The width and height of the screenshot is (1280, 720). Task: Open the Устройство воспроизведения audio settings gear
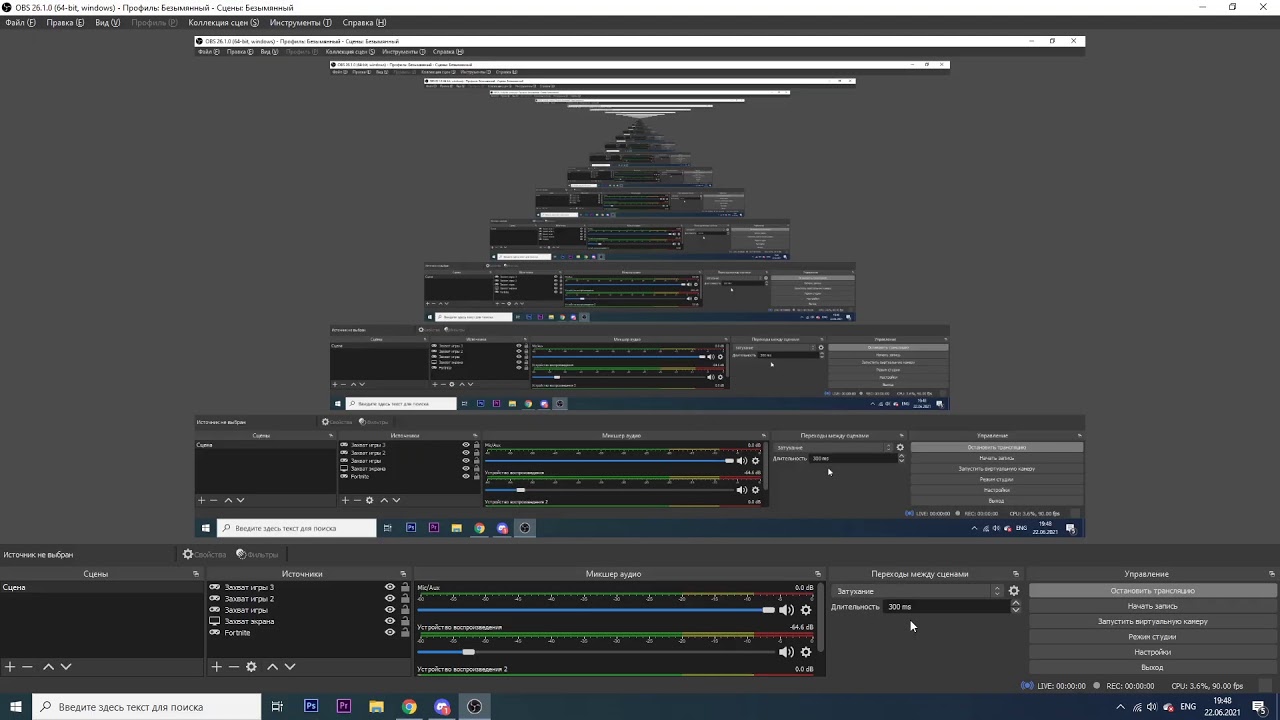click(x=806, y=652)
